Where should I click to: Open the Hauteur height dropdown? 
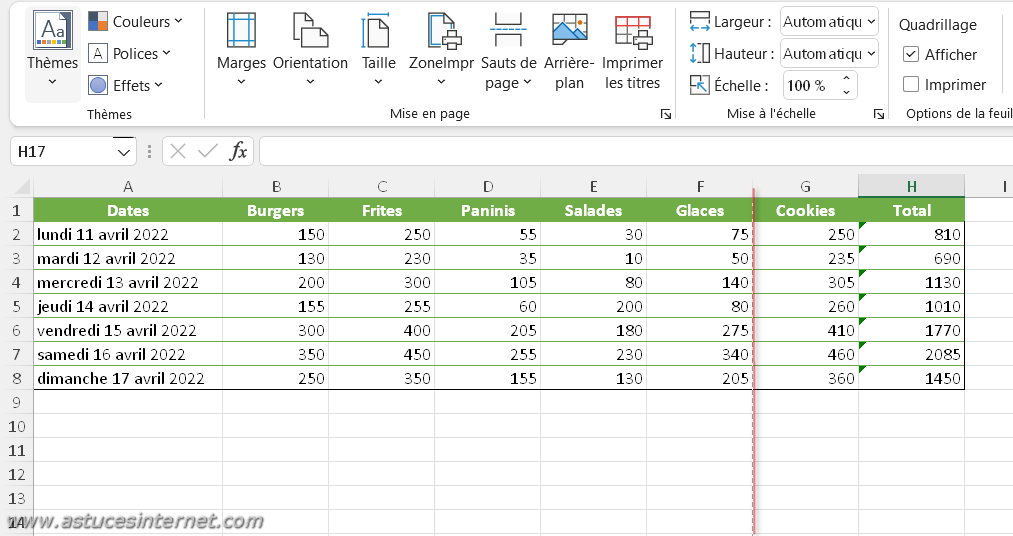pos(829,53)
